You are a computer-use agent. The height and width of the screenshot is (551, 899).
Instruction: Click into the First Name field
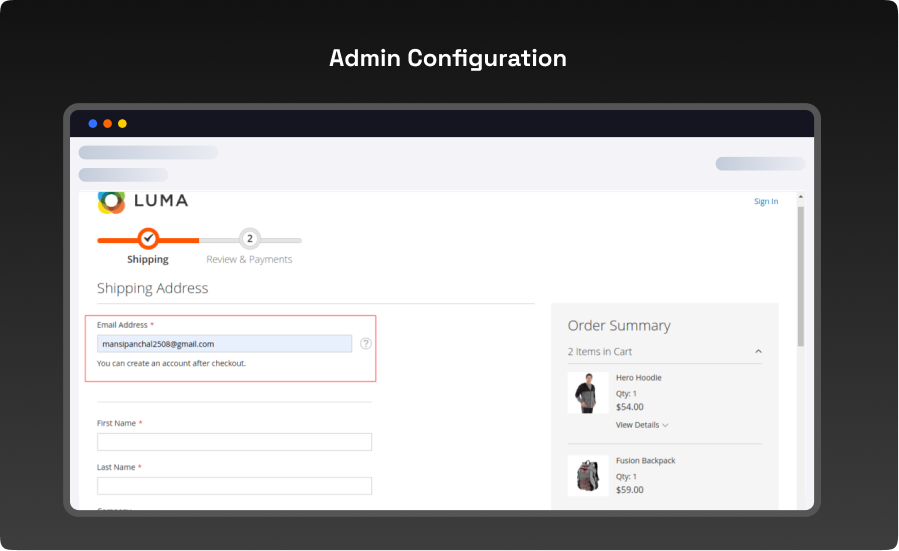[234, 442]
